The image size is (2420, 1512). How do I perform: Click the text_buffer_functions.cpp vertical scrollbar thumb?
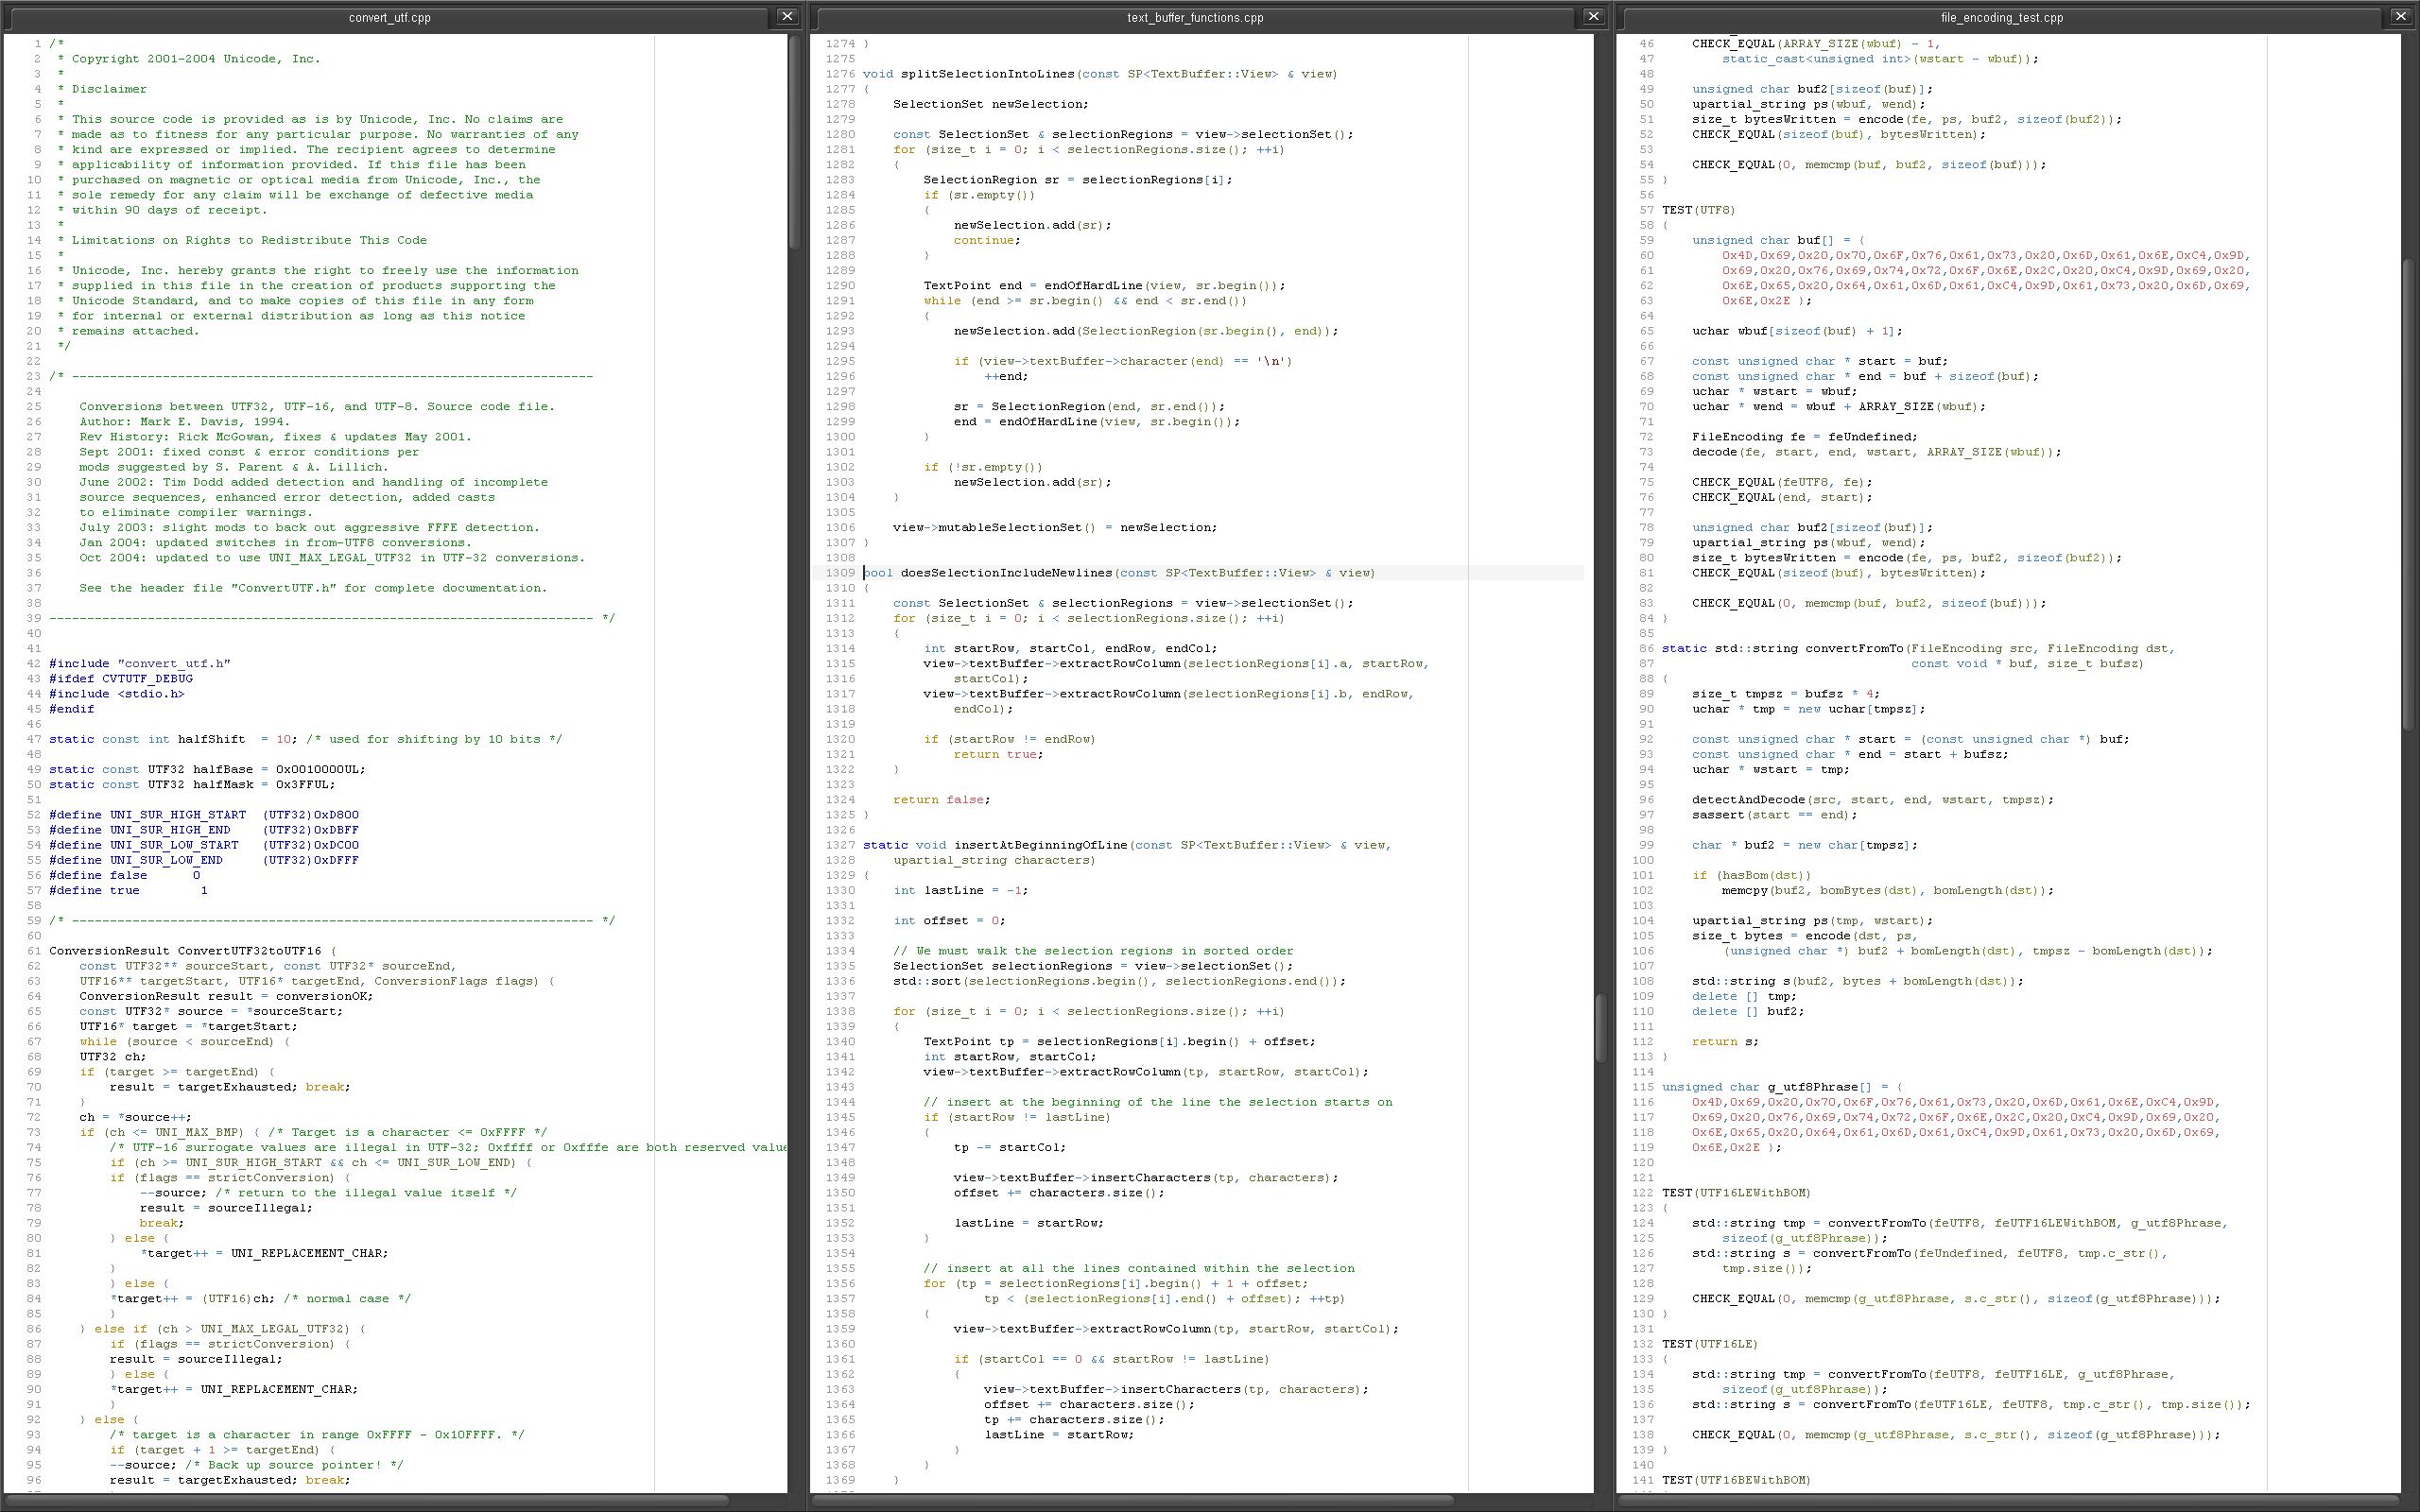click(x=1601, y=1030)
